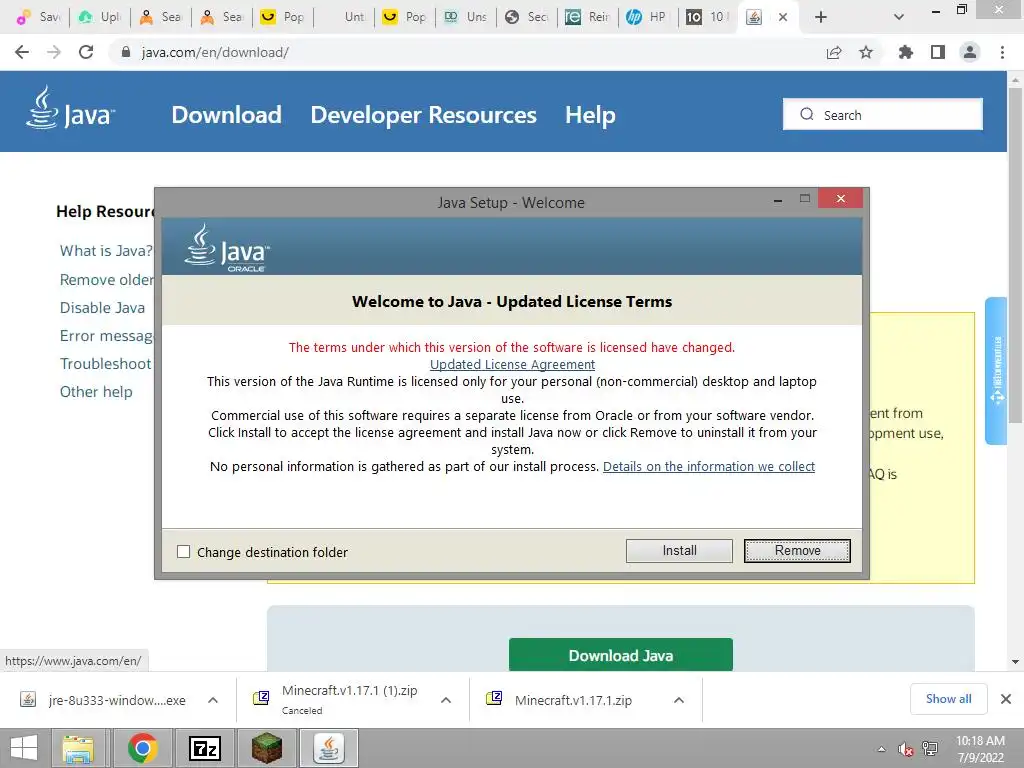Open Developer Resources menu
The height and width of the screenshot is (768, 1024).
[423, 115]
